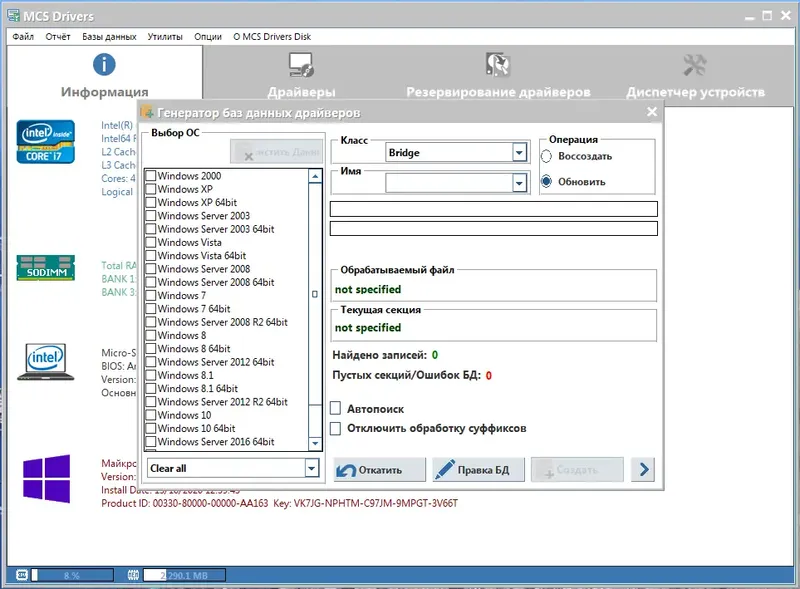Open Диспетчер устройств tools icon
The image size is (800, 589).
695,65
